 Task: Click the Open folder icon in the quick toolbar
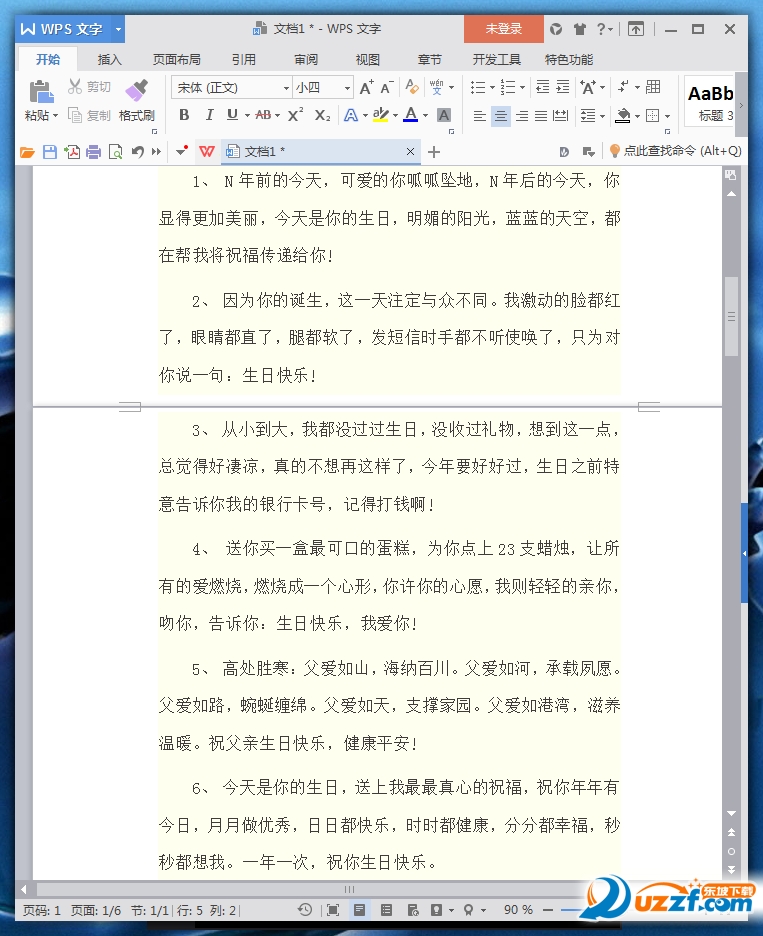[x=27, y=152]
